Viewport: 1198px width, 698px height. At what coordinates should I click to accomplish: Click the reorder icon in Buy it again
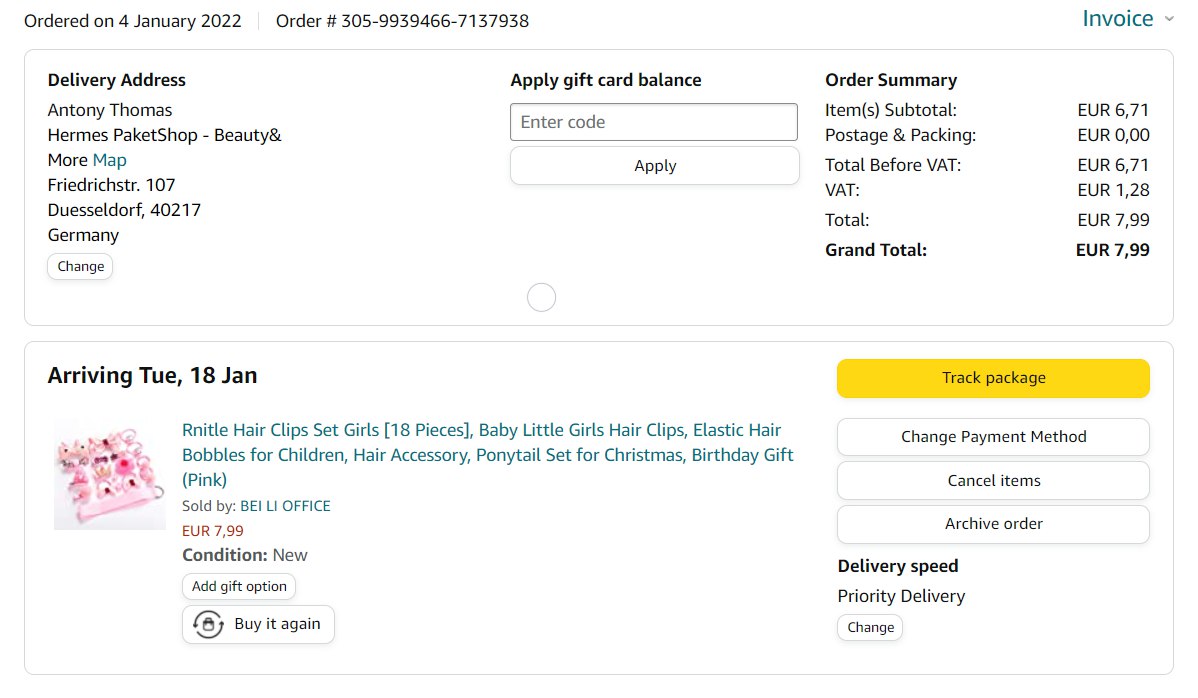click(207, 624)
